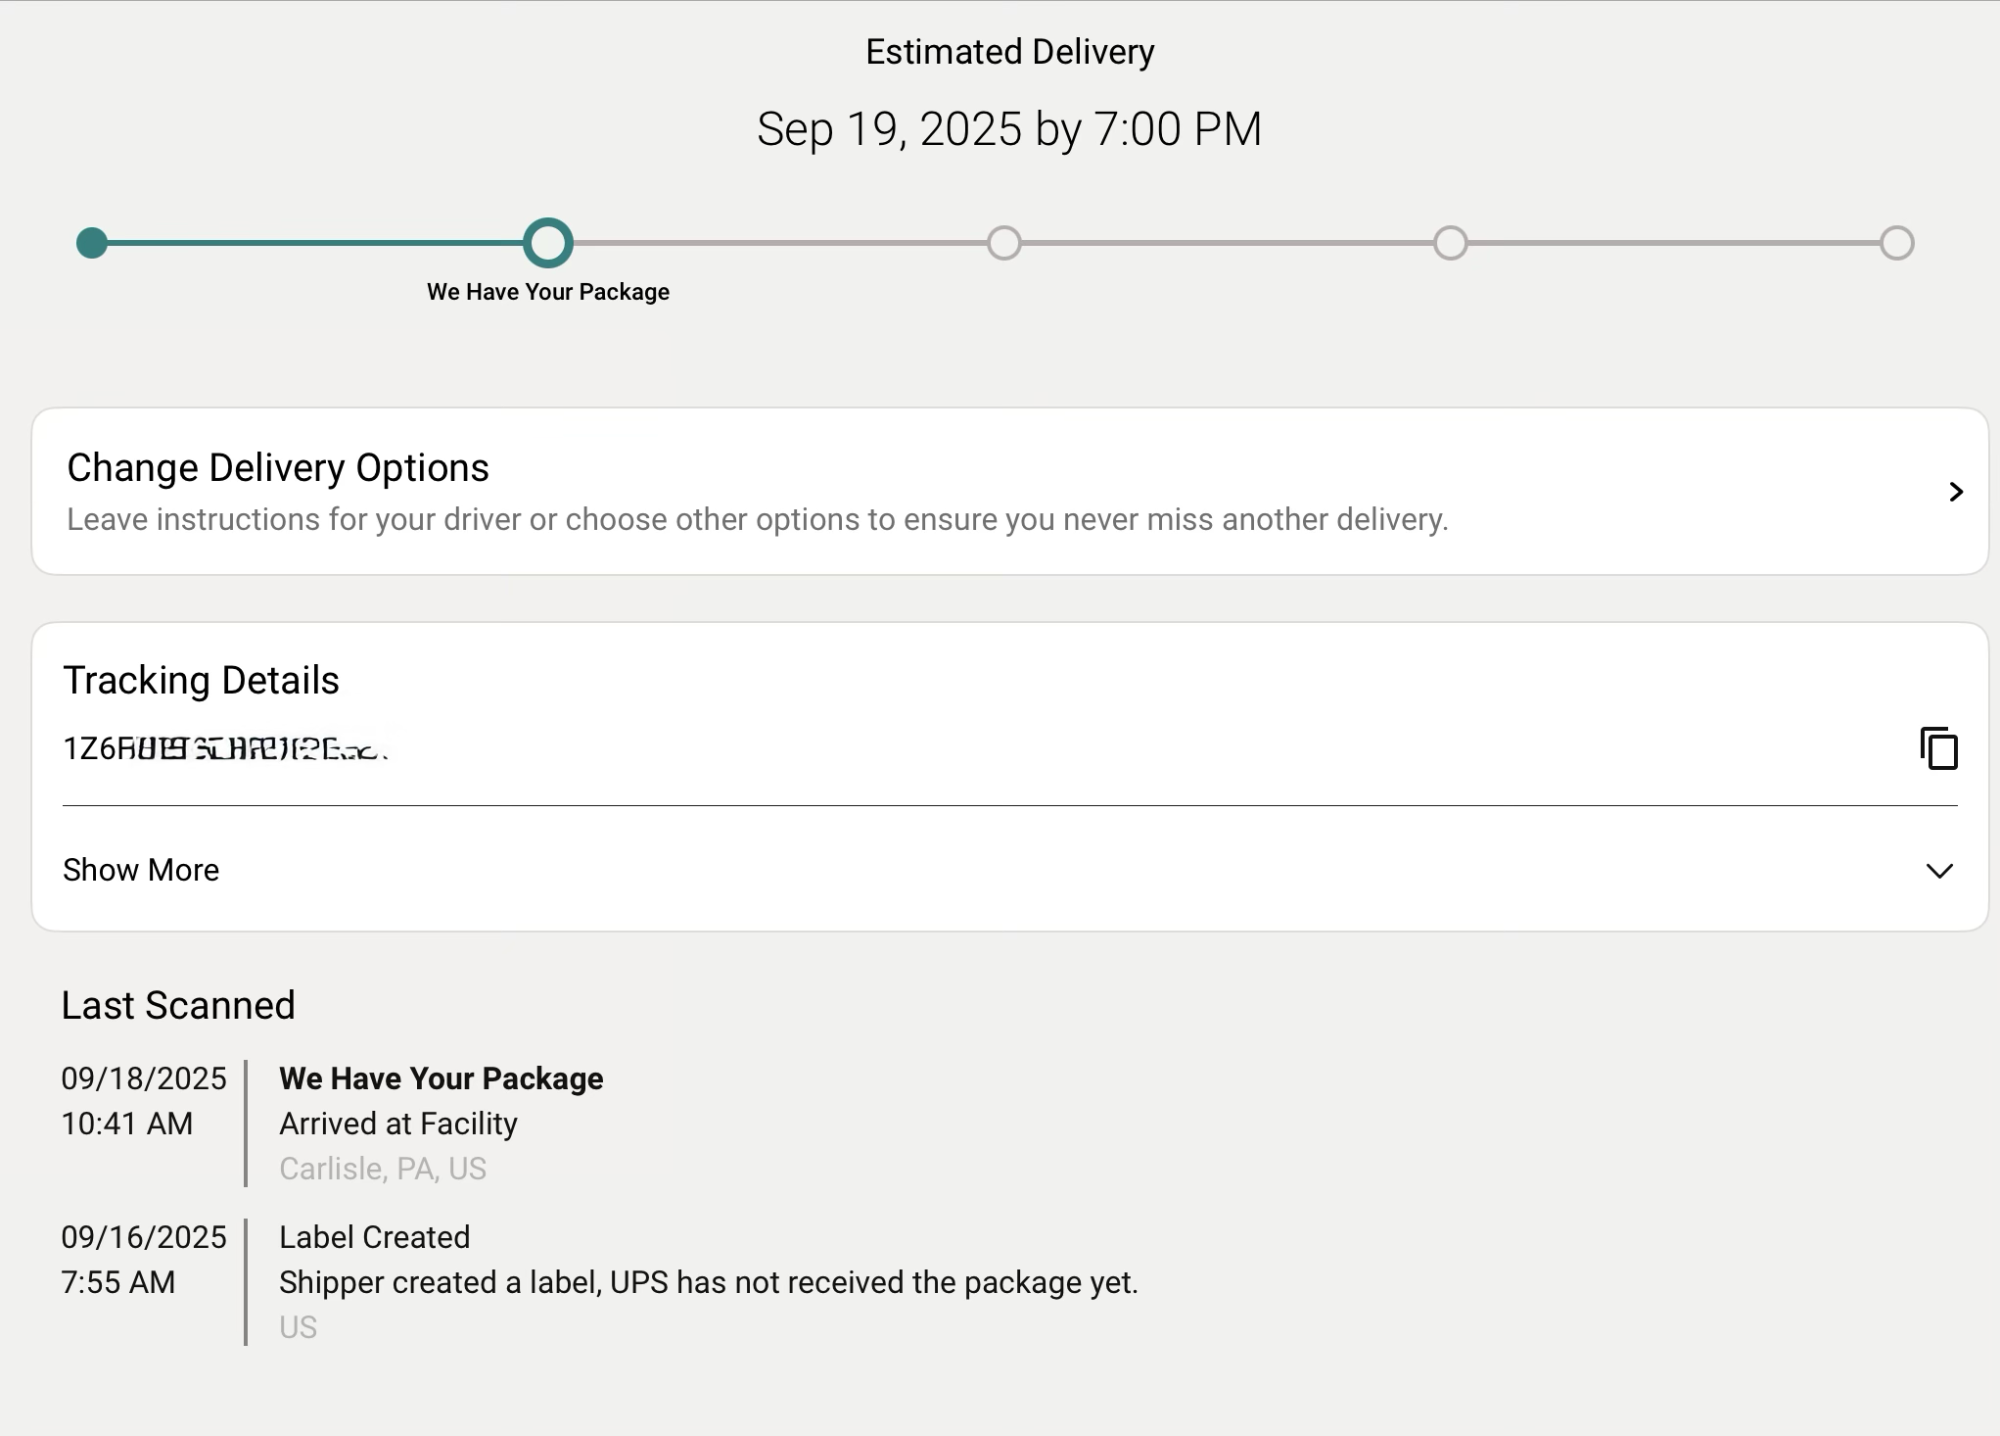Click the Label Created scan entry
Viewport: 2000px width, 1436px height.
pyautogui.click(x=374, y=1238)
